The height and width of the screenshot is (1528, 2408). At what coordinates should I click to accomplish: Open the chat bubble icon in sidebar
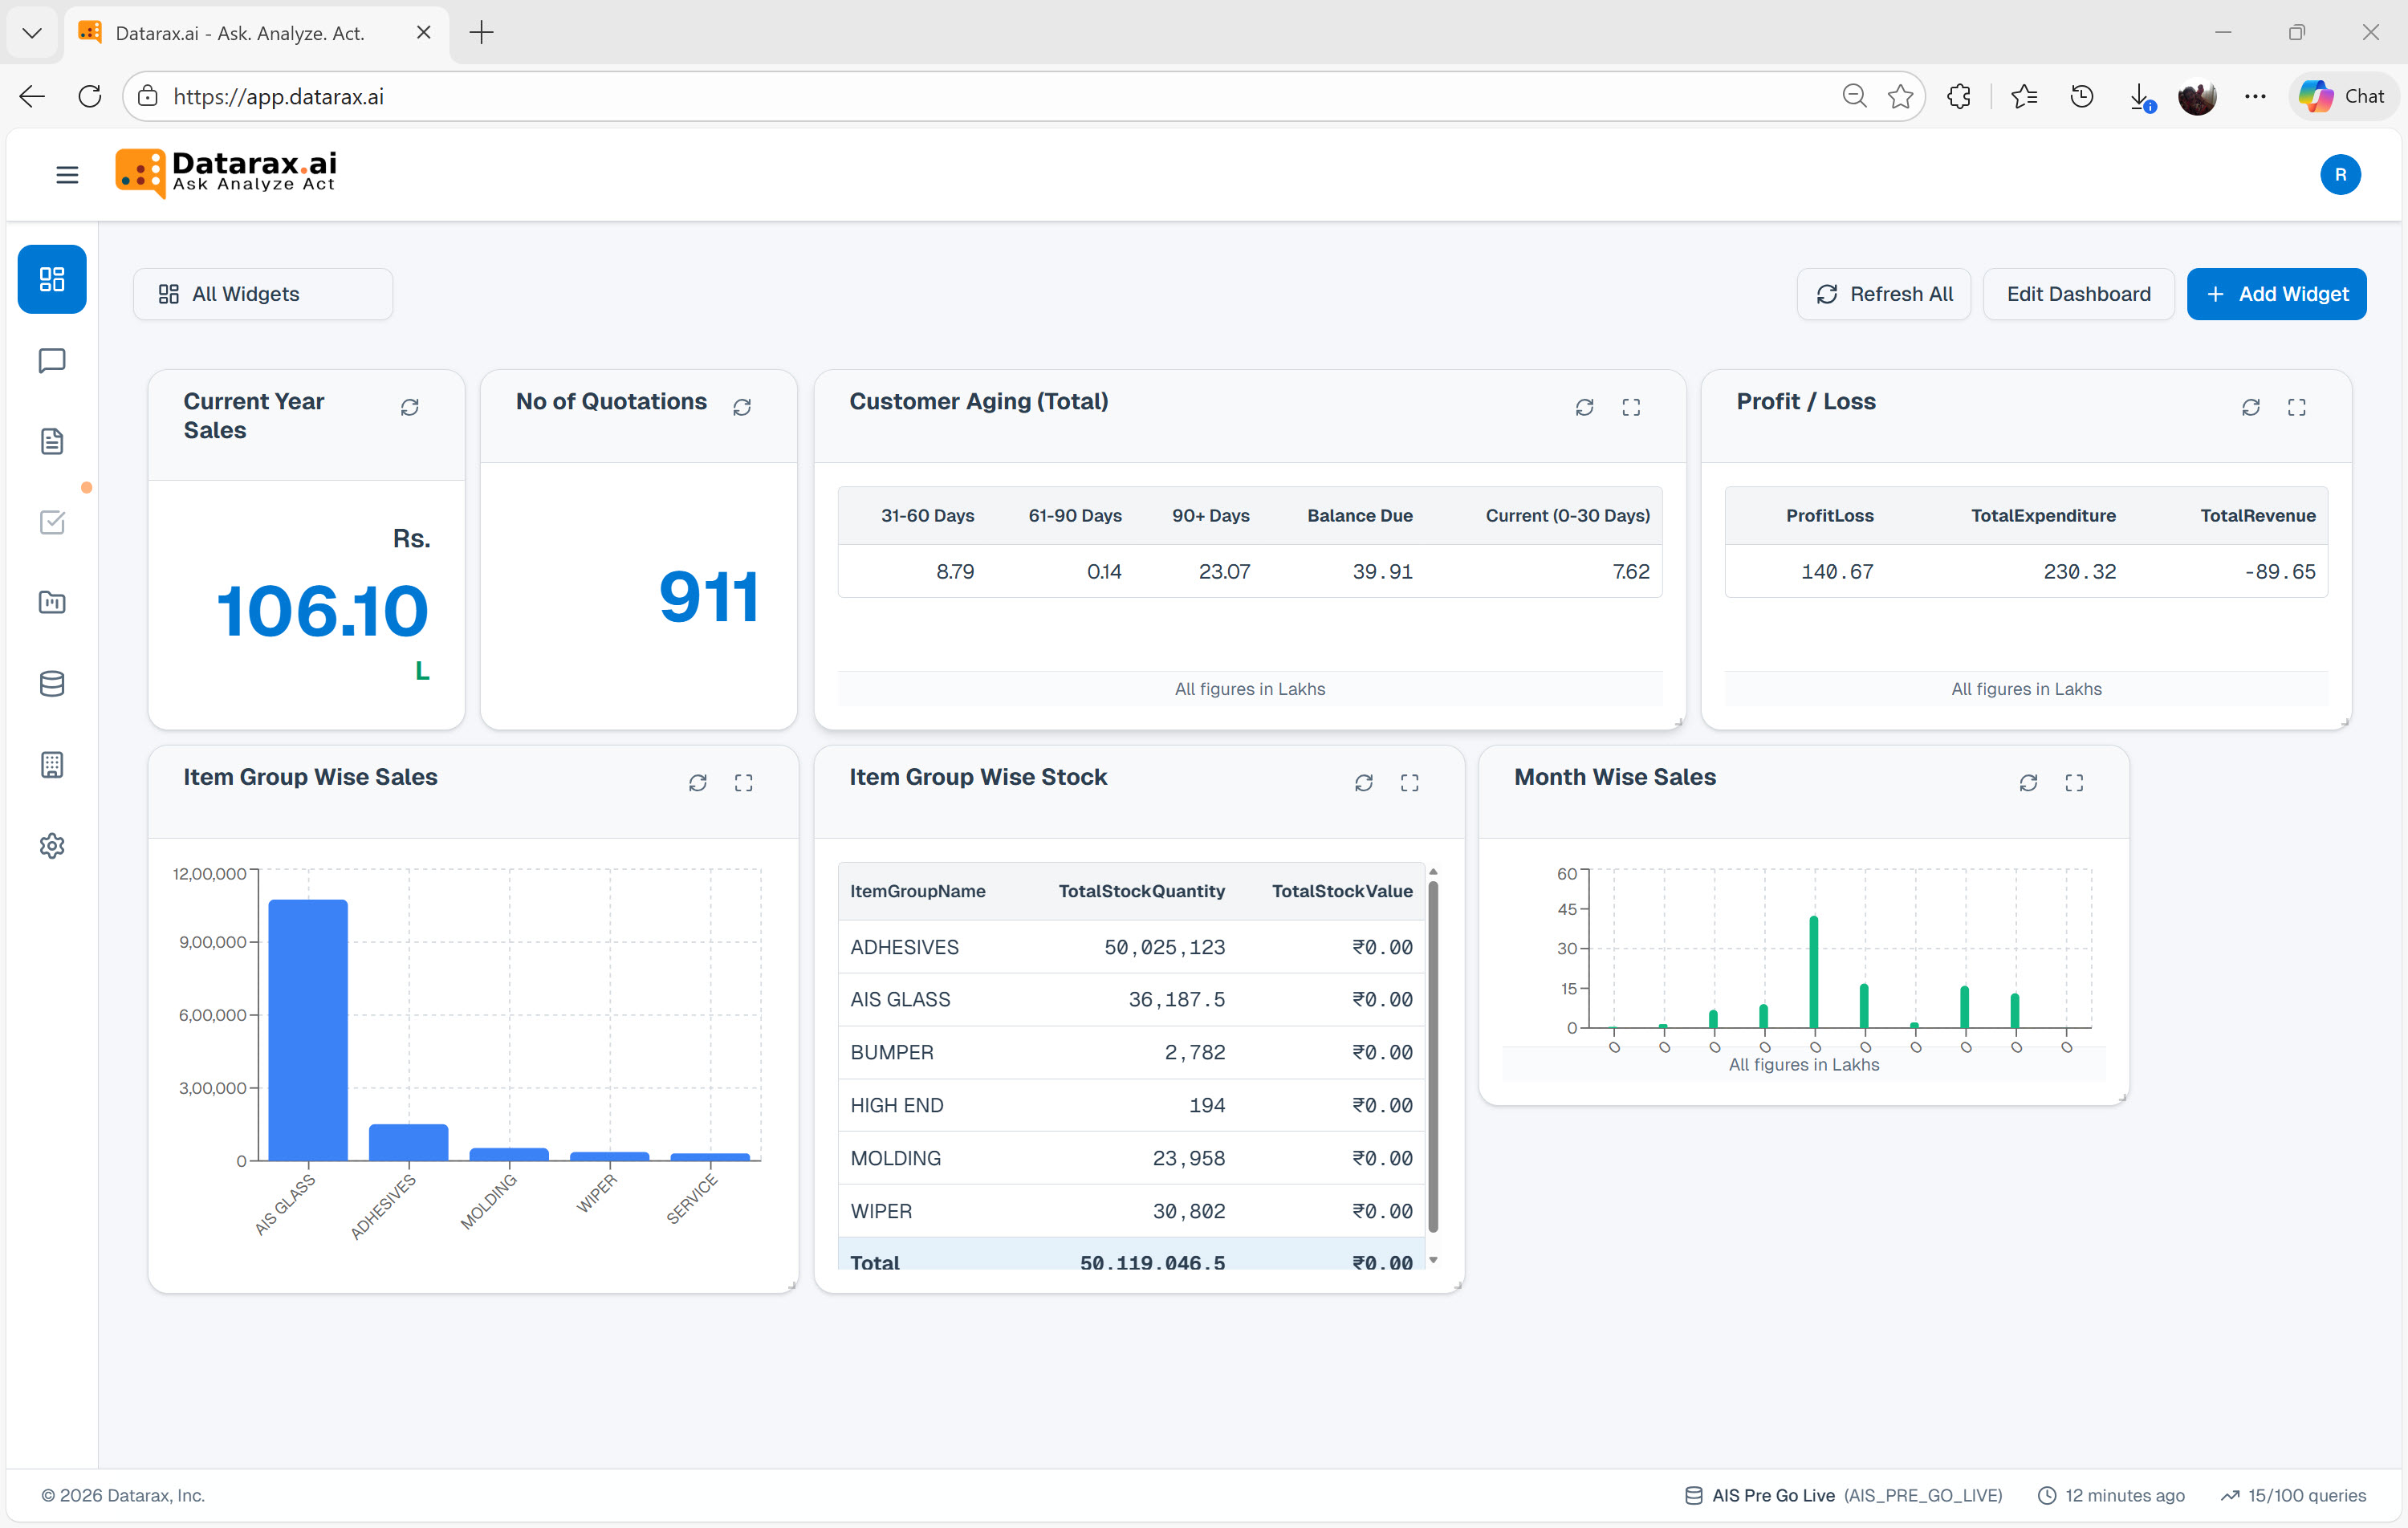coord(52,360)
